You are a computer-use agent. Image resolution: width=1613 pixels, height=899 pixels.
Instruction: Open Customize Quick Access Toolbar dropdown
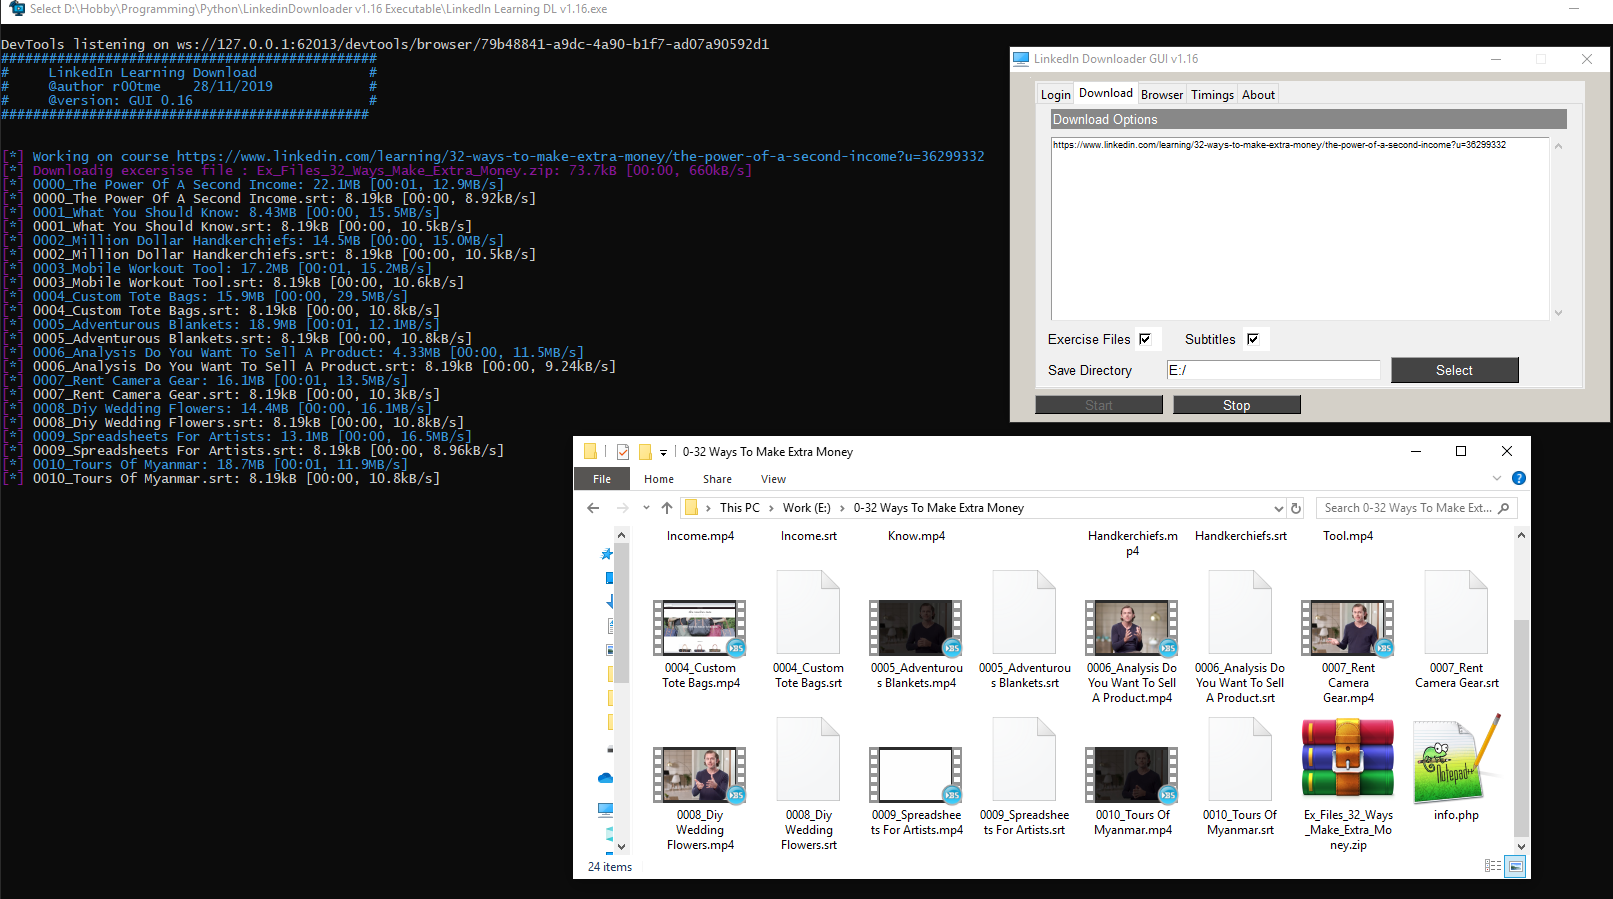pyautogui.click(x=663, y=452)
